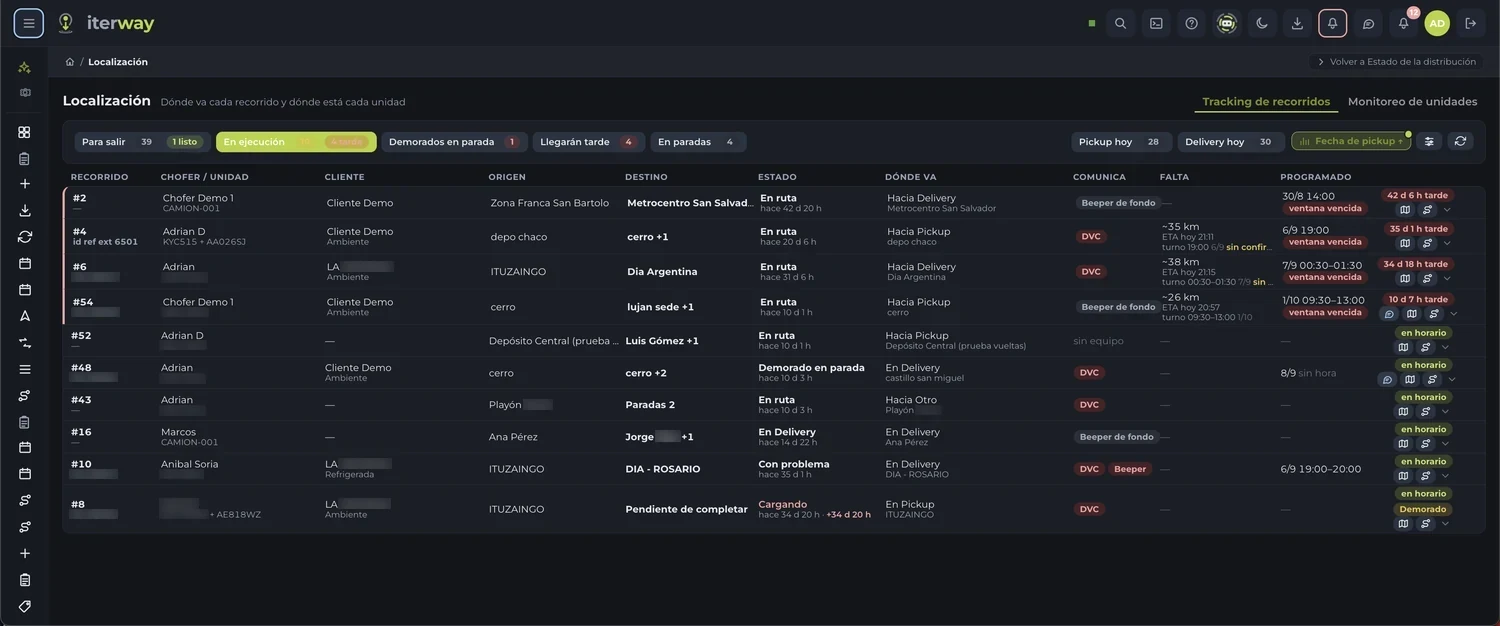Screen dimensions: 1500x626
Task: Expand the row for route #2
Action: point(1447,210)
